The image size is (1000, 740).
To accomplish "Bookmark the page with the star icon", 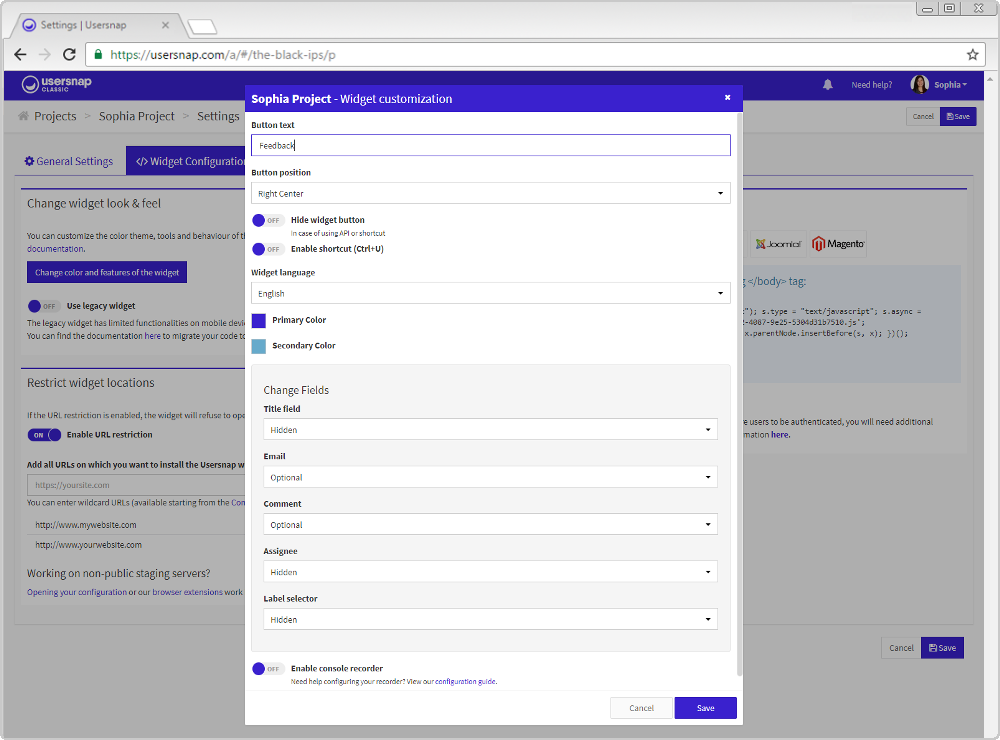I will (972, 55).
